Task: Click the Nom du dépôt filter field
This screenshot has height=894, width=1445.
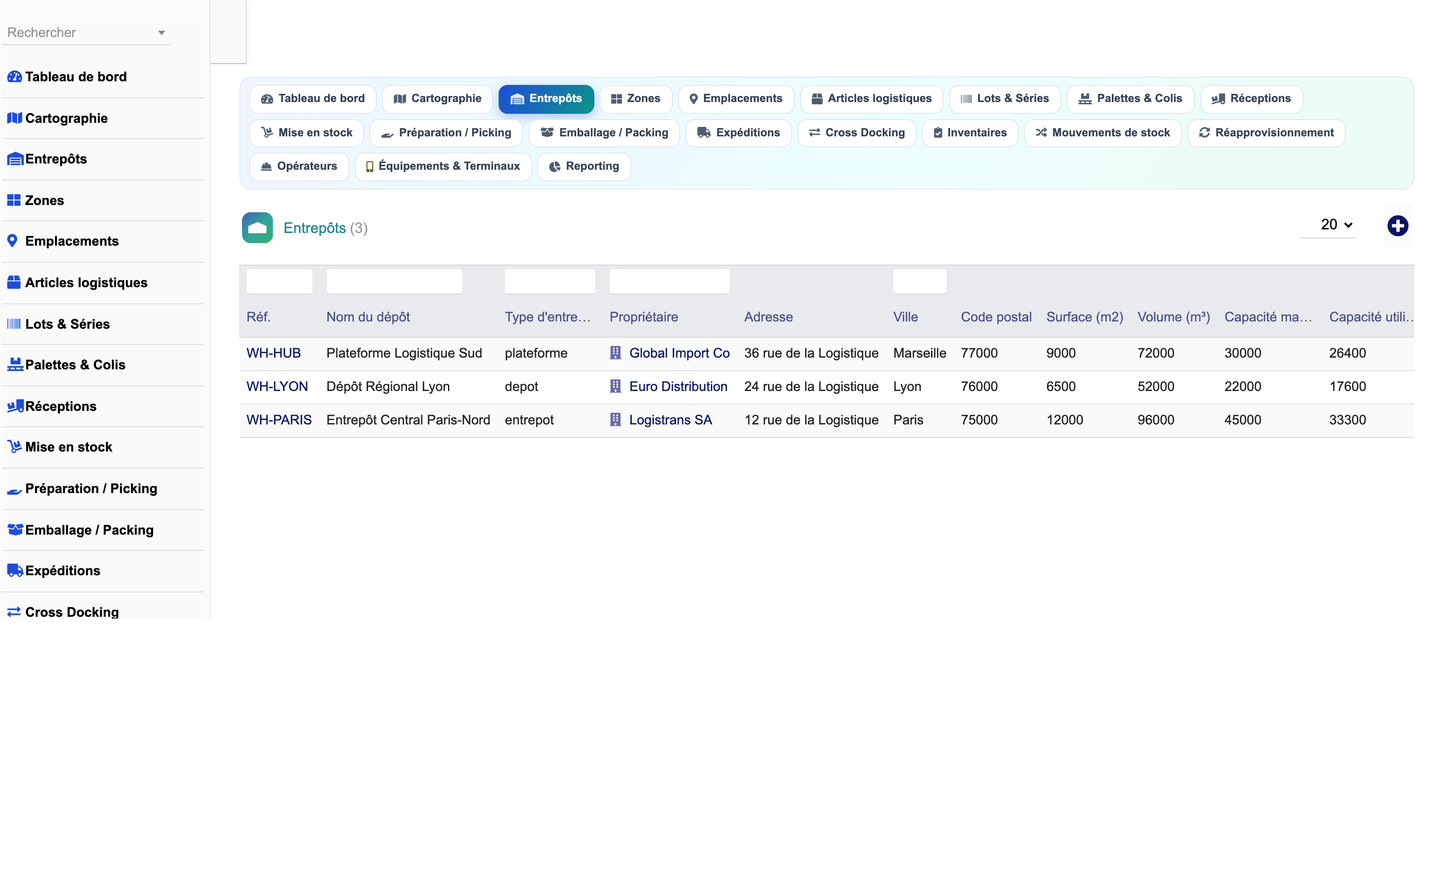Action: pyautogui.click(x=394, y=281)
